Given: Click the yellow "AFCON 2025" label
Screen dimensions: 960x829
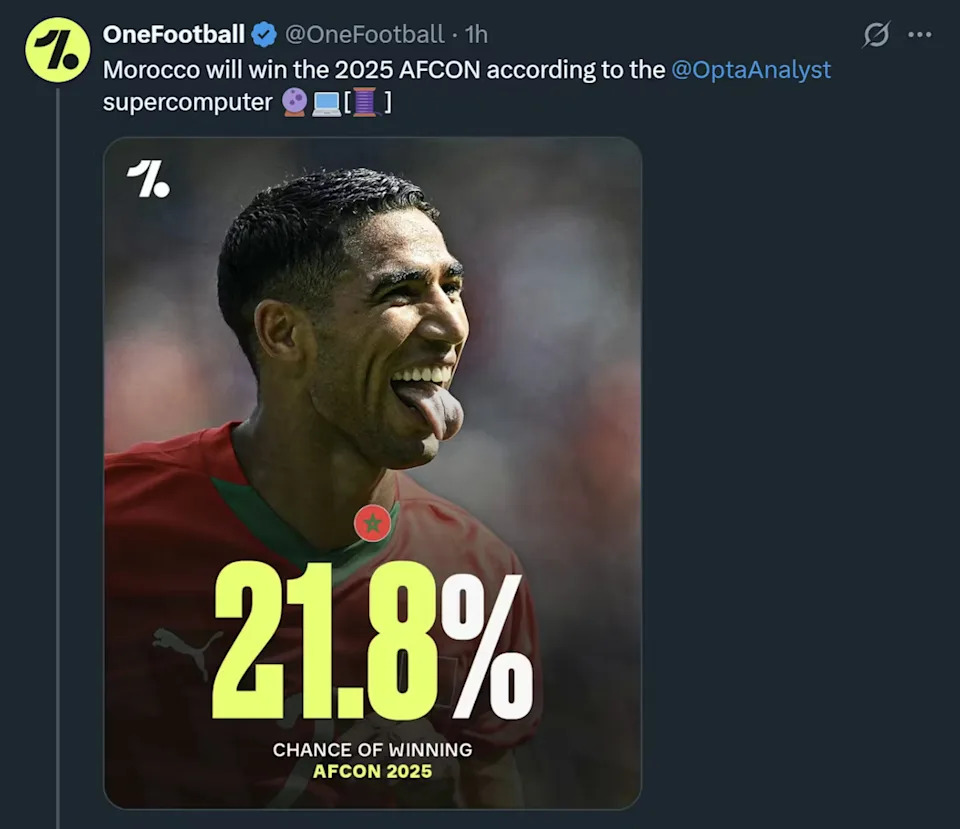Looking at the screenshot, I should pyautogui.click(x=372, y=771).
